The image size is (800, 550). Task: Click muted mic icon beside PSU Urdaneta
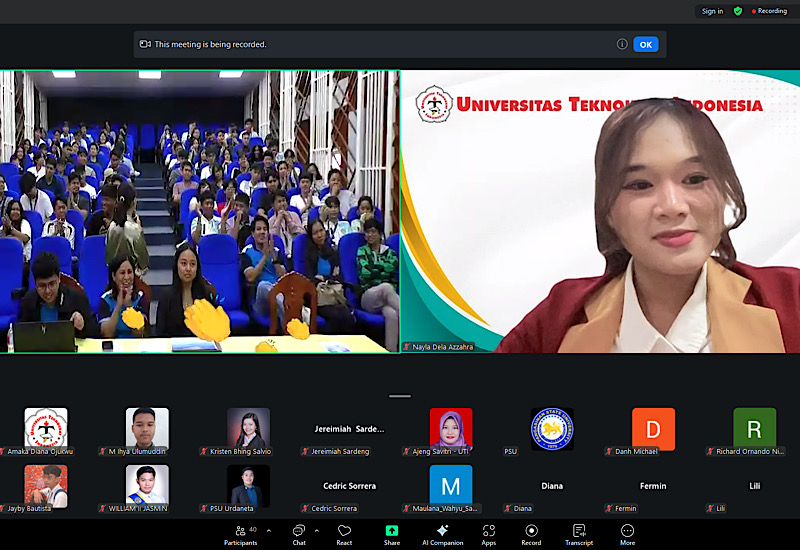[x=204, y=509]
